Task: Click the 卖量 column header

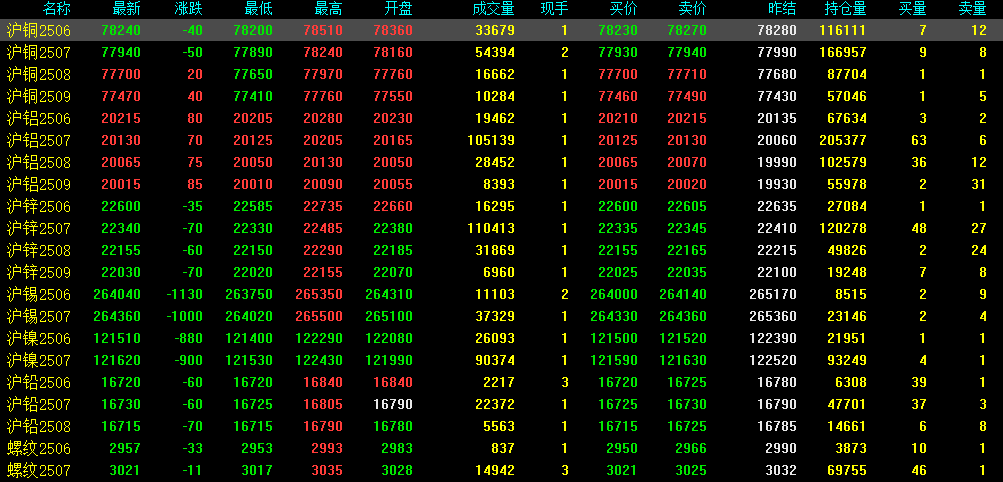Action: pyautogui.click(x=973, y=8)
